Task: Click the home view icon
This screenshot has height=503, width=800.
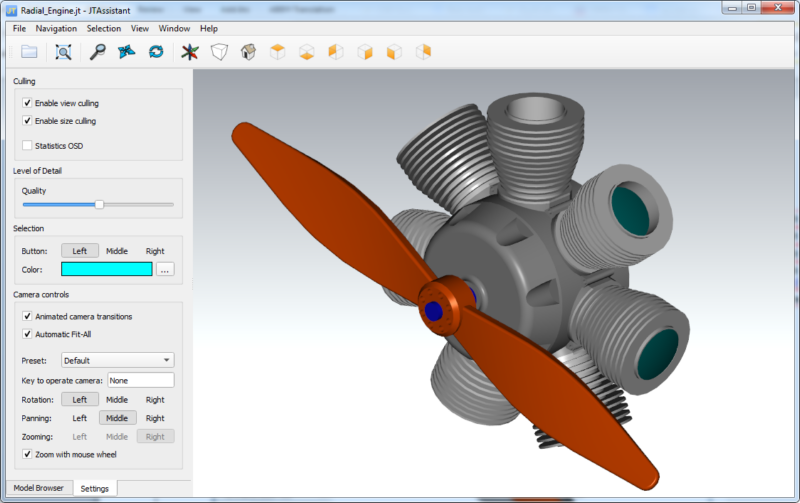Action: point(248,52)
